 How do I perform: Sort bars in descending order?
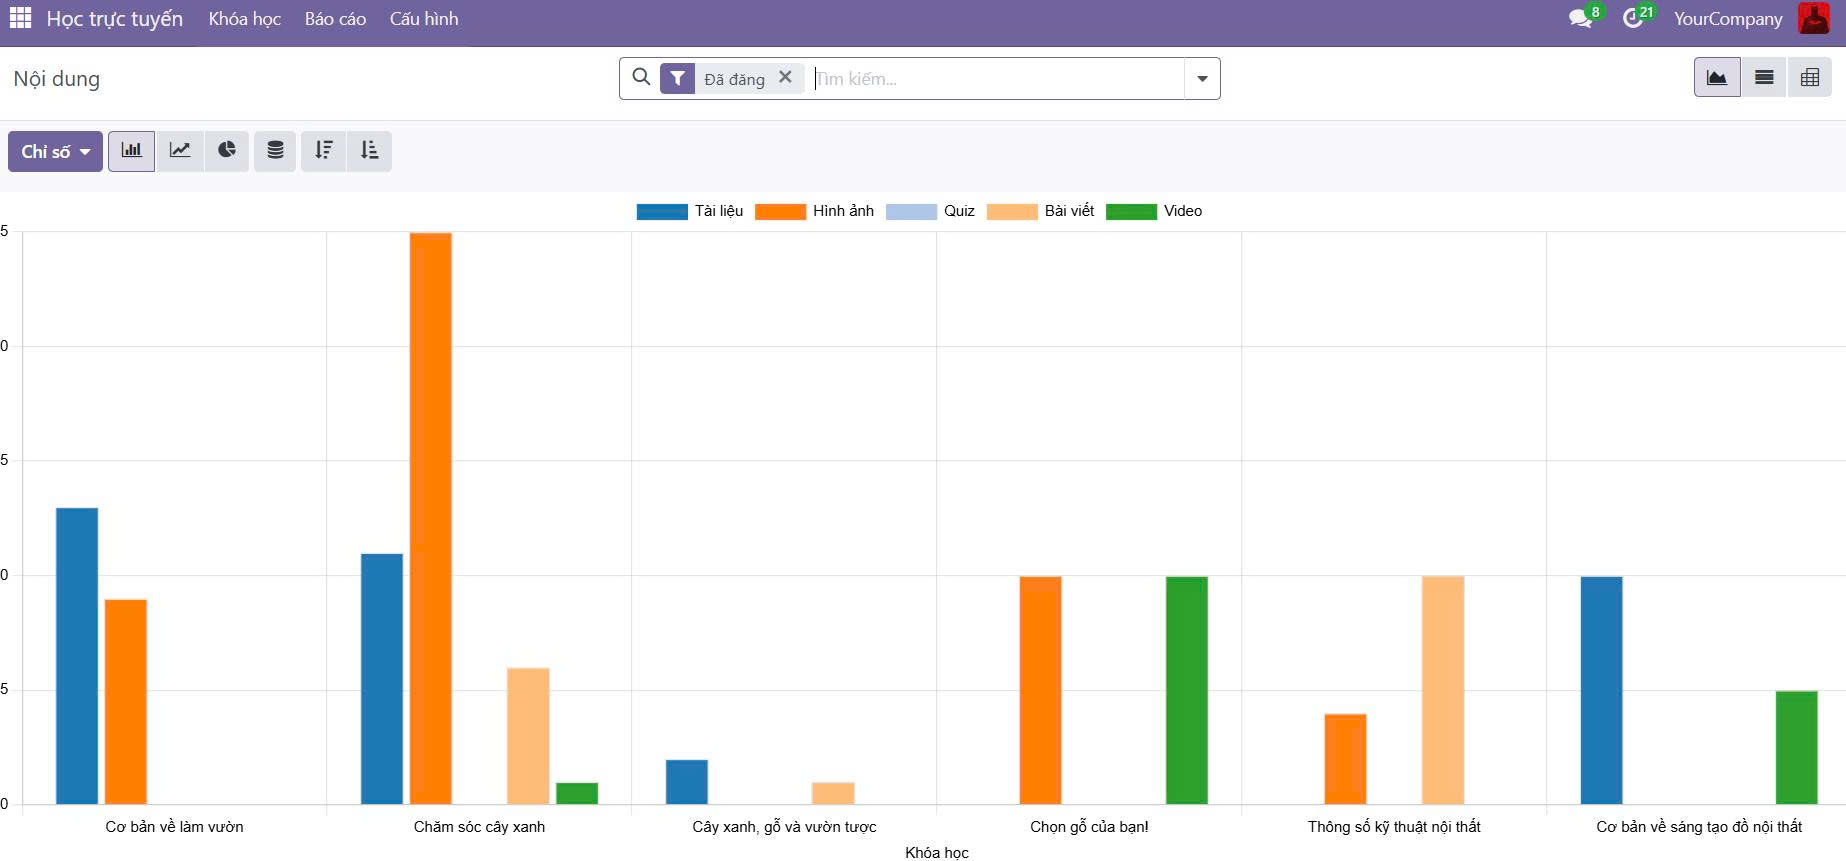click(323, 151)
